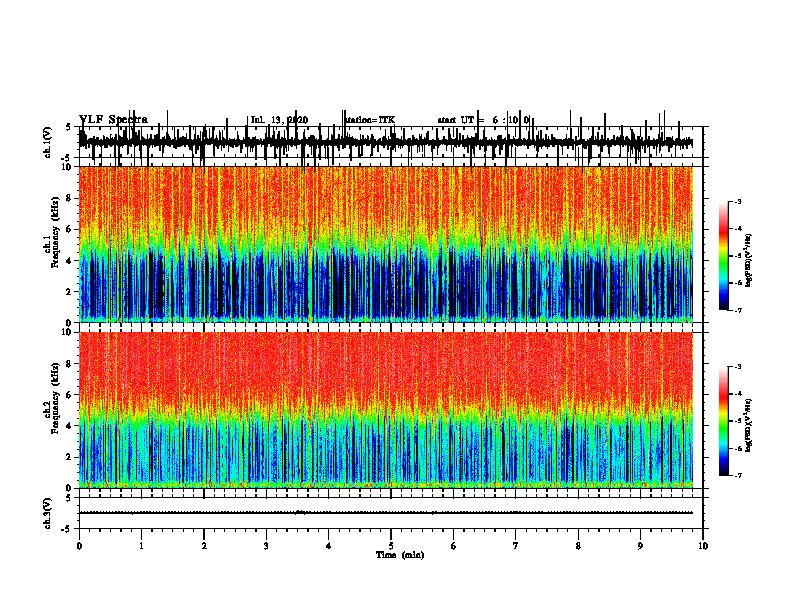Click the "ch.1(V)" waveform axis label
Viewport: 792px width, 612px height.
click(48, 142)
